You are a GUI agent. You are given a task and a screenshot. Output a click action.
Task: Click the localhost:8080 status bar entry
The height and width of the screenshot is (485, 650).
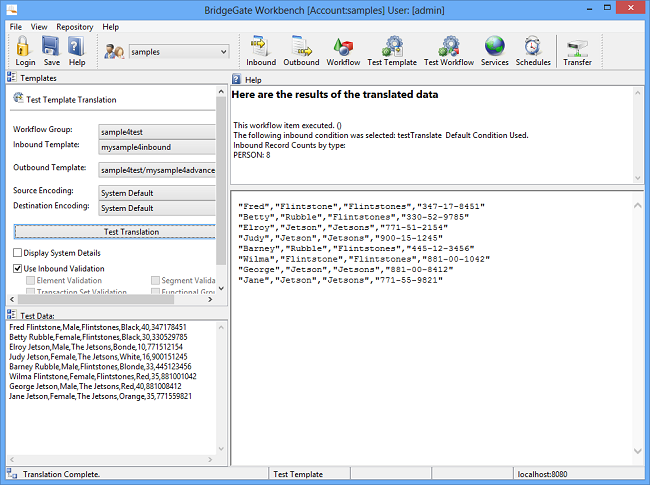(542, 474)
